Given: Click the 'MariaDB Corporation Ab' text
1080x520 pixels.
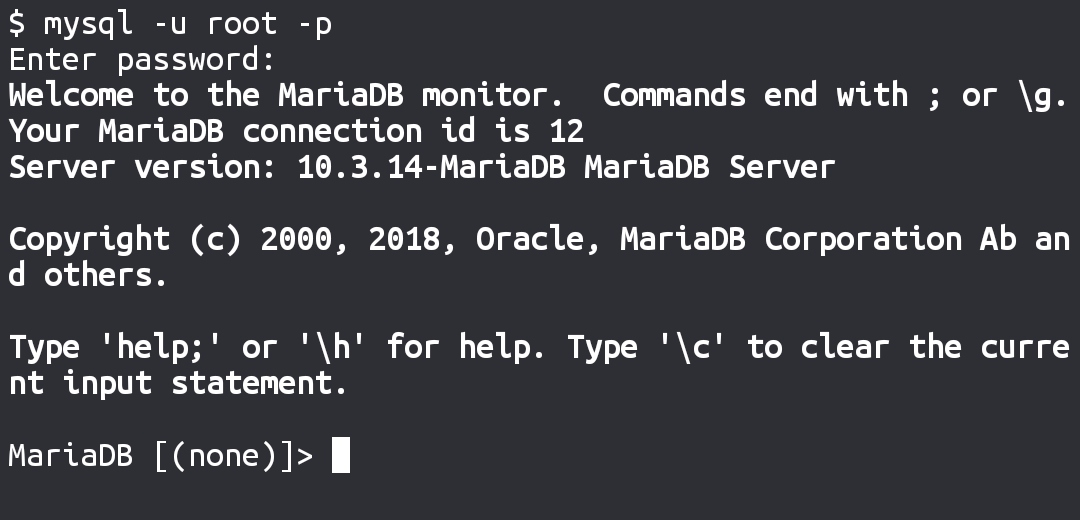Looking at the screenshot, I should 818,239.
